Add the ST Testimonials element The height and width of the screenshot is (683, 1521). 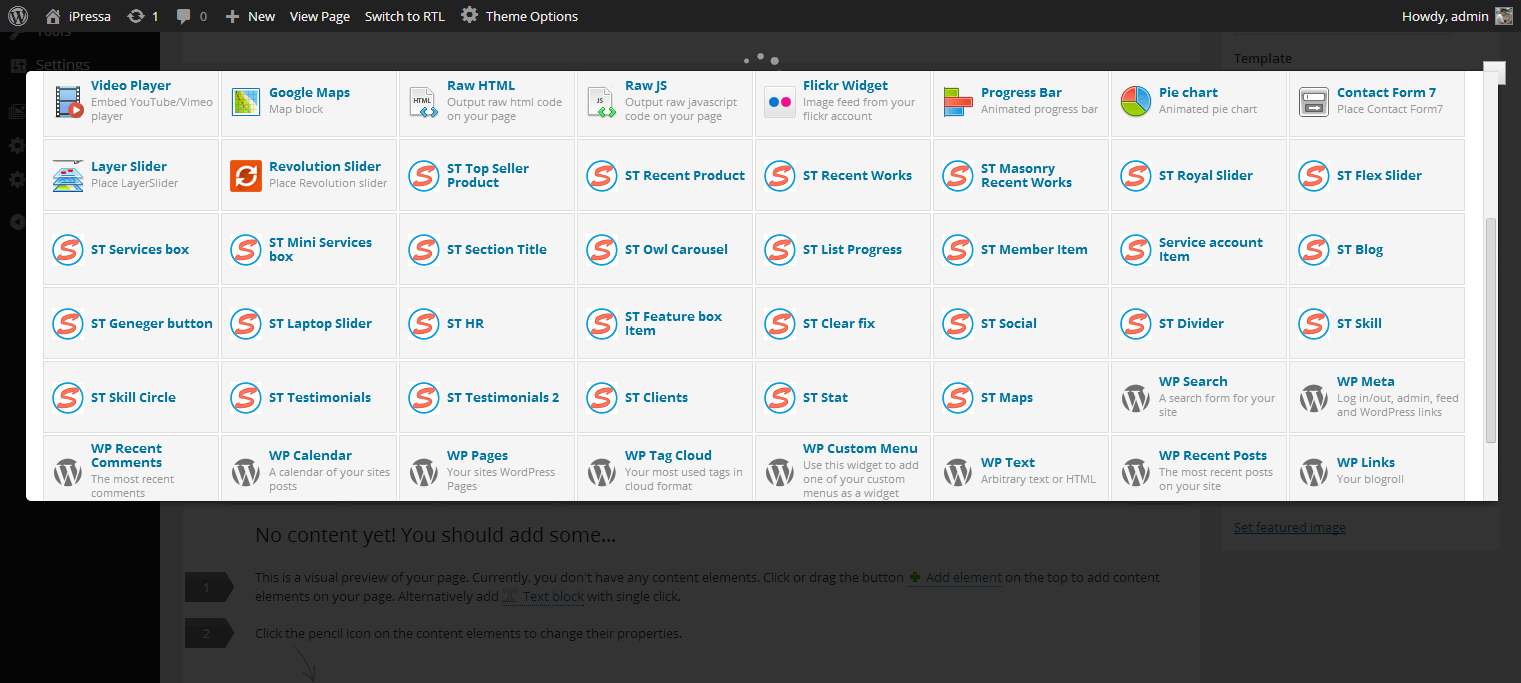(x=309, y=398)
